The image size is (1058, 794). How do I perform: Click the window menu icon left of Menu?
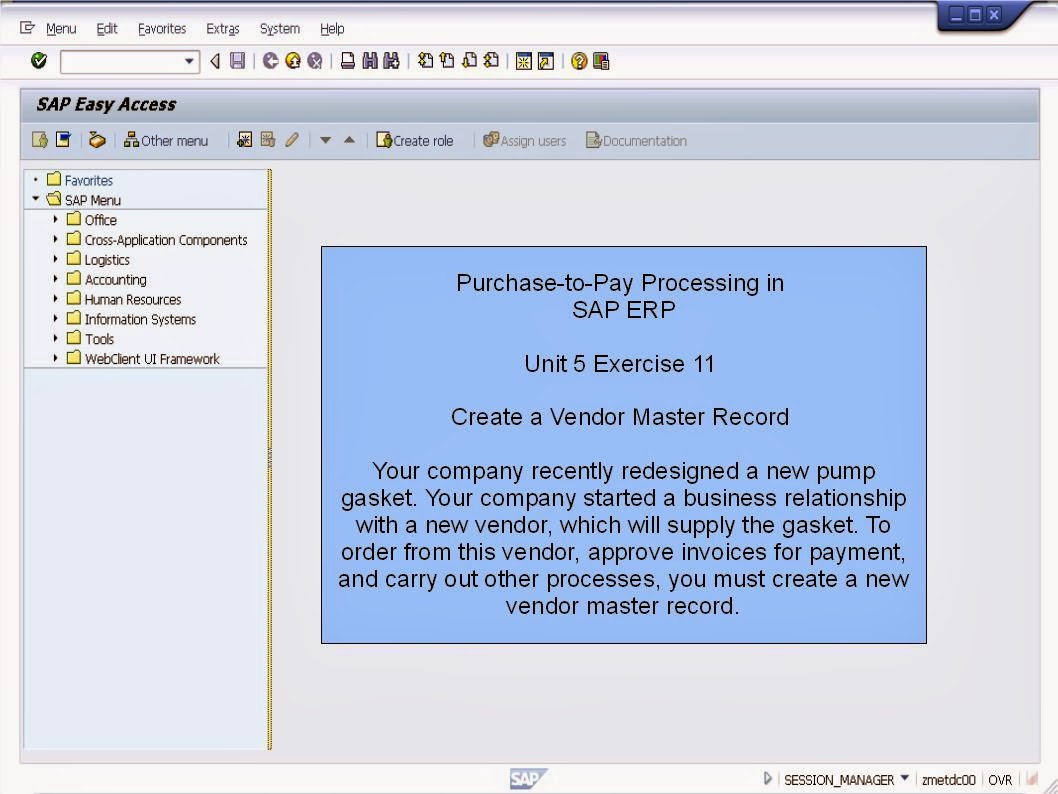(27, 28)
